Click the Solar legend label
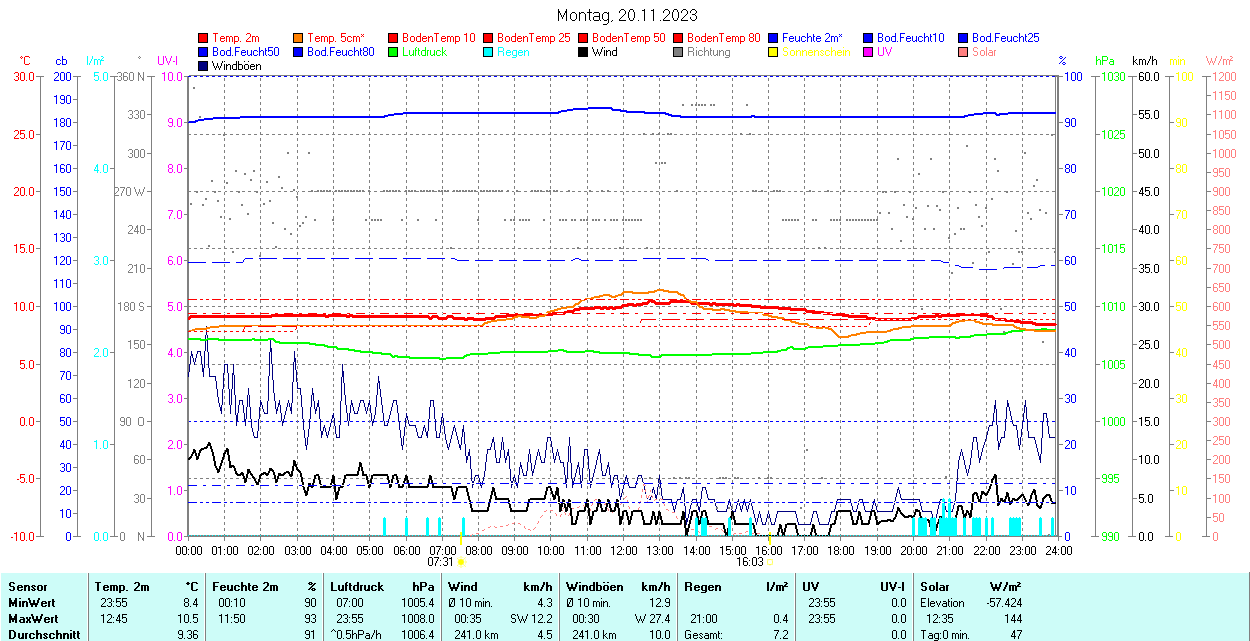Screen dimensions: 1250x641 coord(984,52)
